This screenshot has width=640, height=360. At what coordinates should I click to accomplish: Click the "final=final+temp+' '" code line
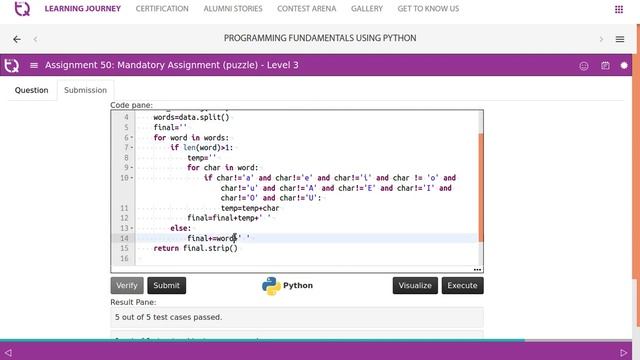229,218
